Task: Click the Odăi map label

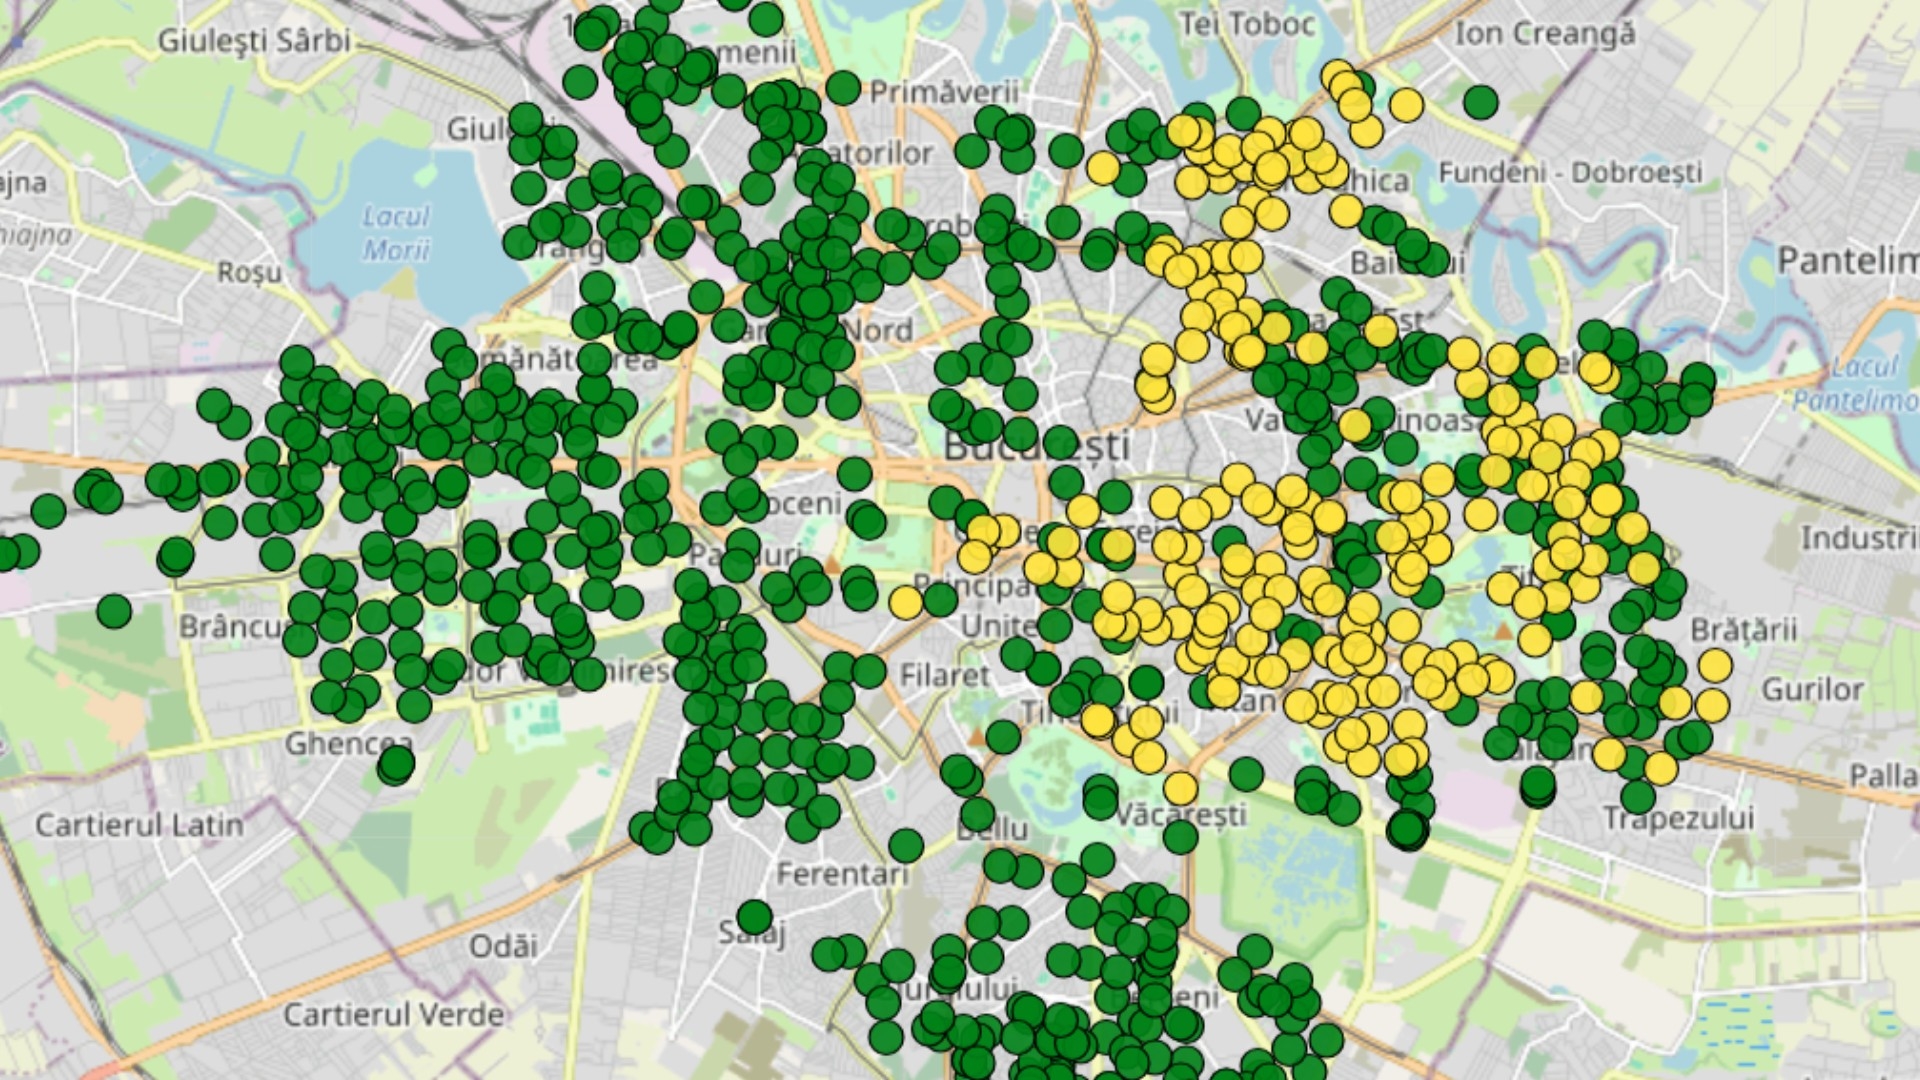Action: pyautogui.click(x=503, y=945)
